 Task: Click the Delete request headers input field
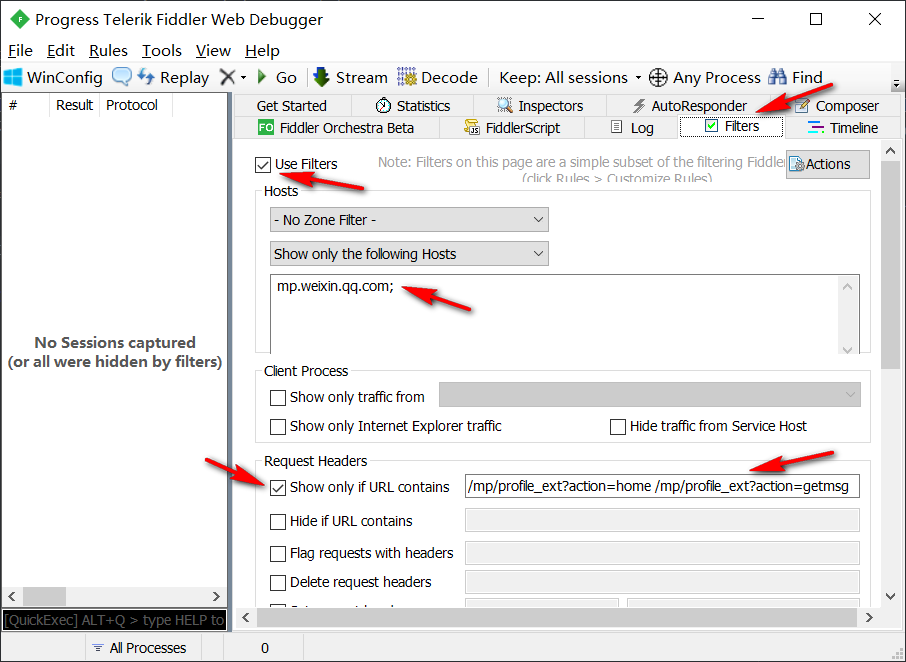[x=662, y=582]
